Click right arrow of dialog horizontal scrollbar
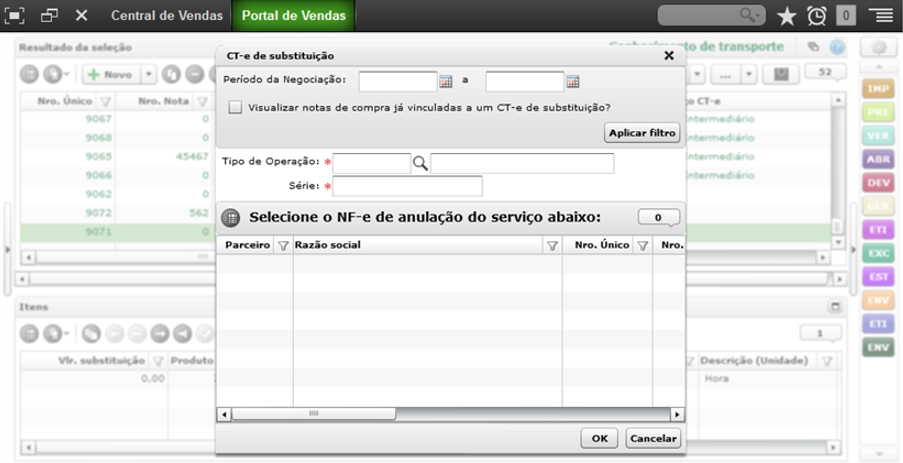The image size is (903, 463). pyautogui.click(x=678, y=414)
